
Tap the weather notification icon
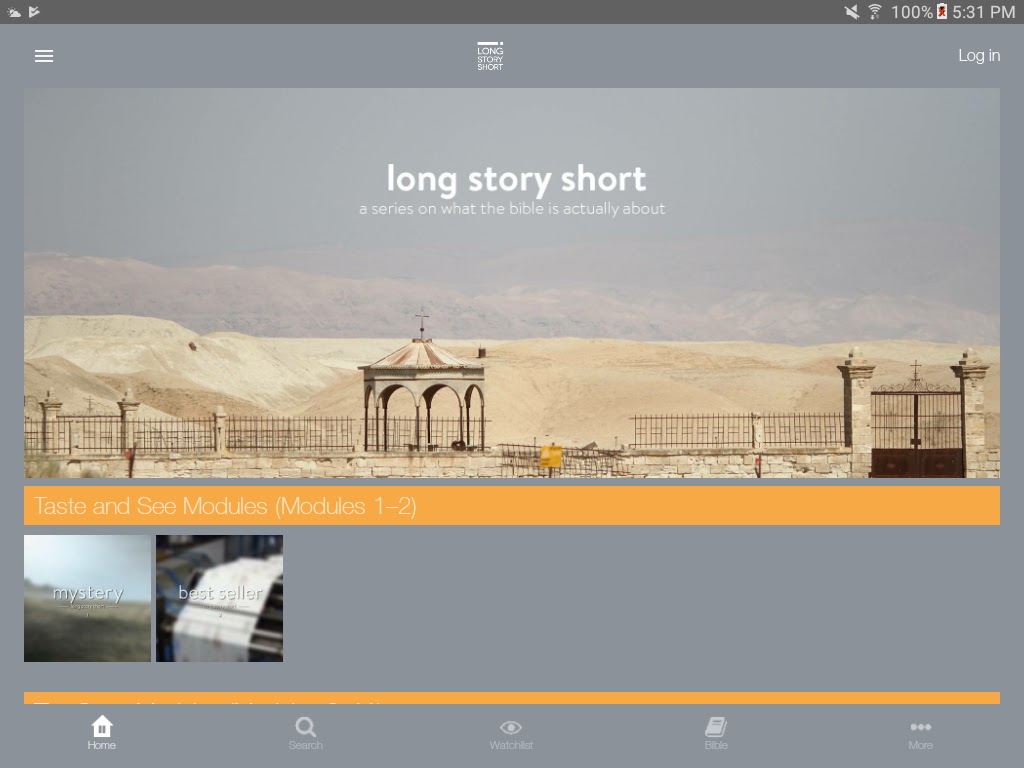14,12
